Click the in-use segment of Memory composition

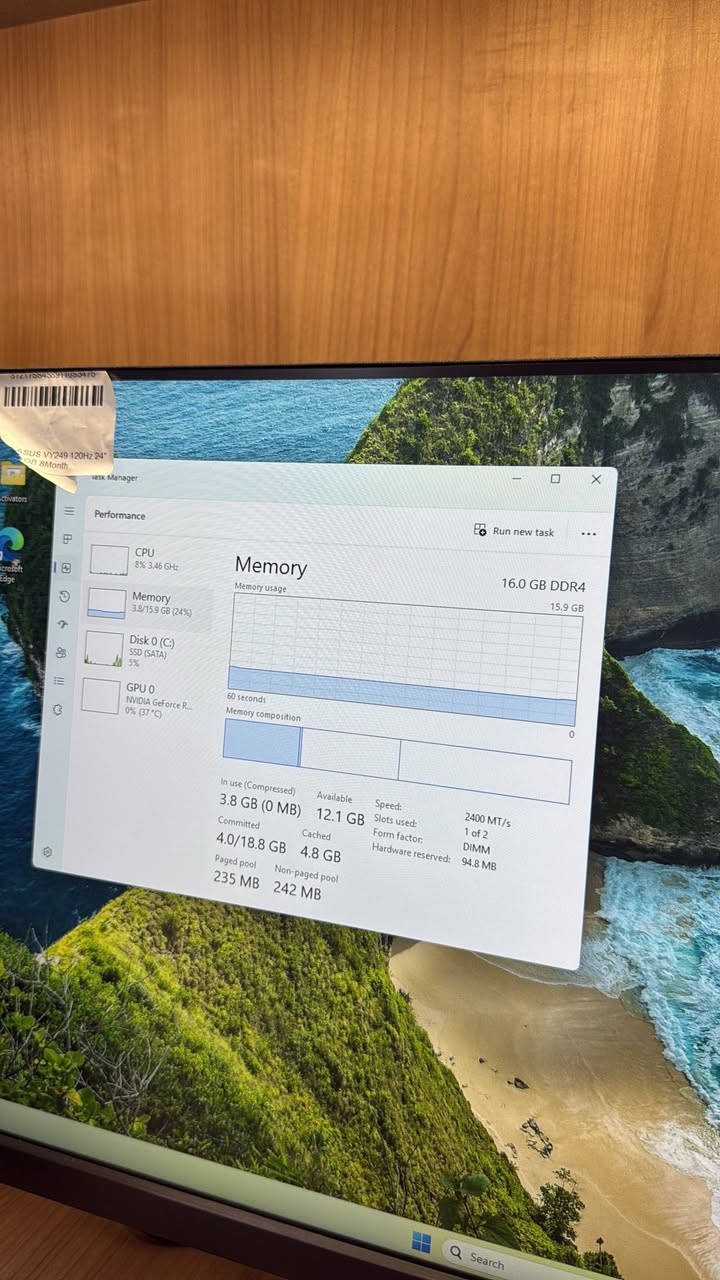click(x=261, y=743)
